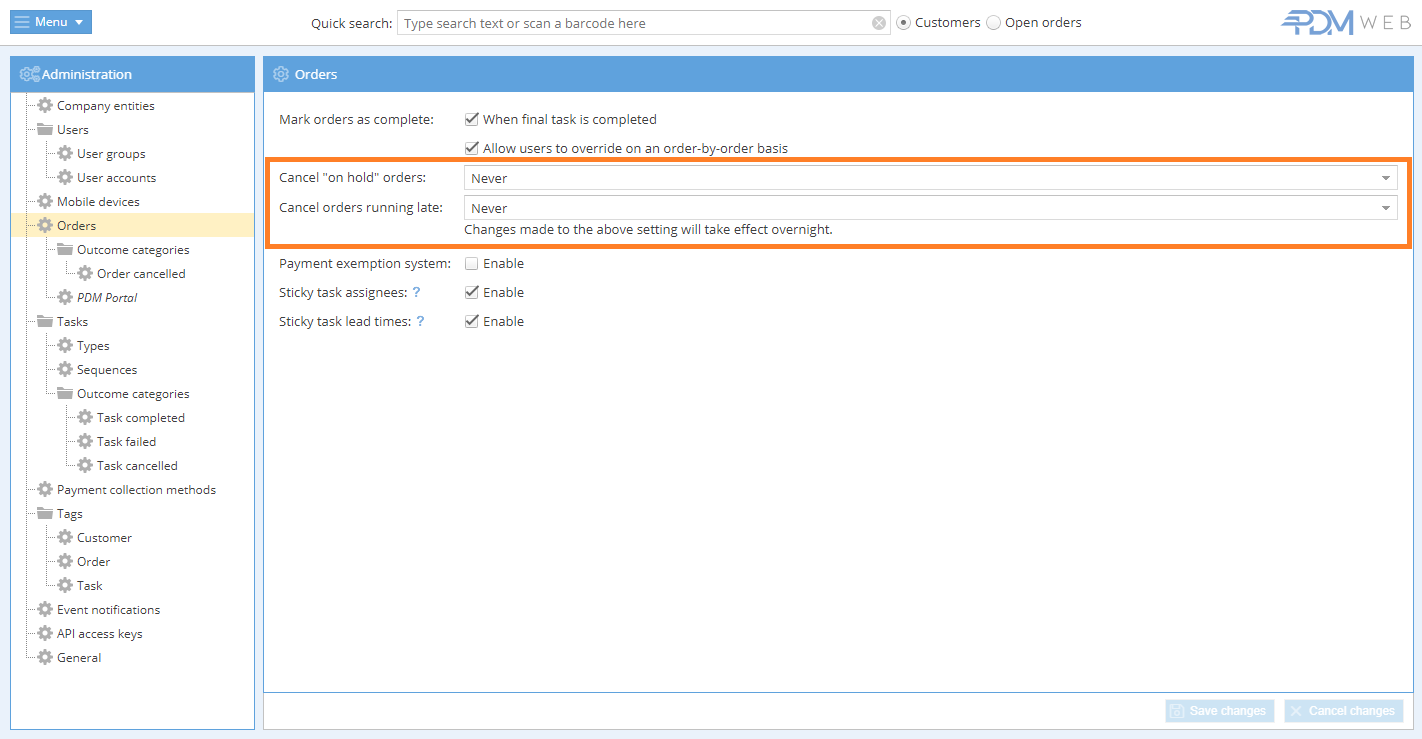Click the help icon beside Sticky task lead times

click(421, 322)
